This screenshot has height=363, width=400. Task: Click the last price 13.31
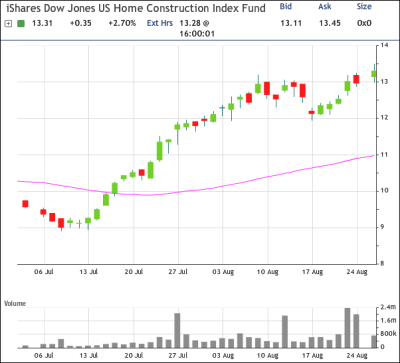click(x=42, y=23)
